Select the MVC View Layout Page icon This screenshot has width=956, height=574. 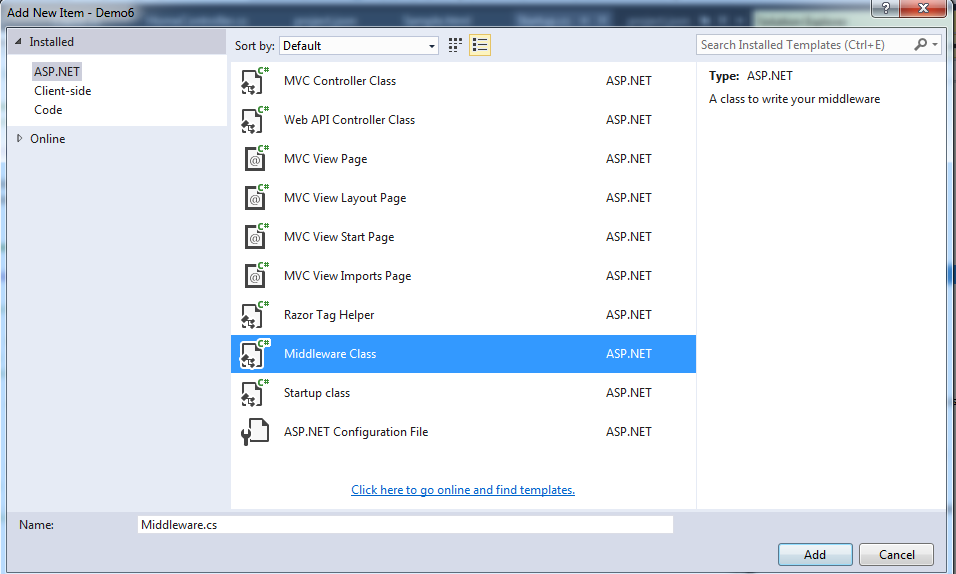pos(255,198)
